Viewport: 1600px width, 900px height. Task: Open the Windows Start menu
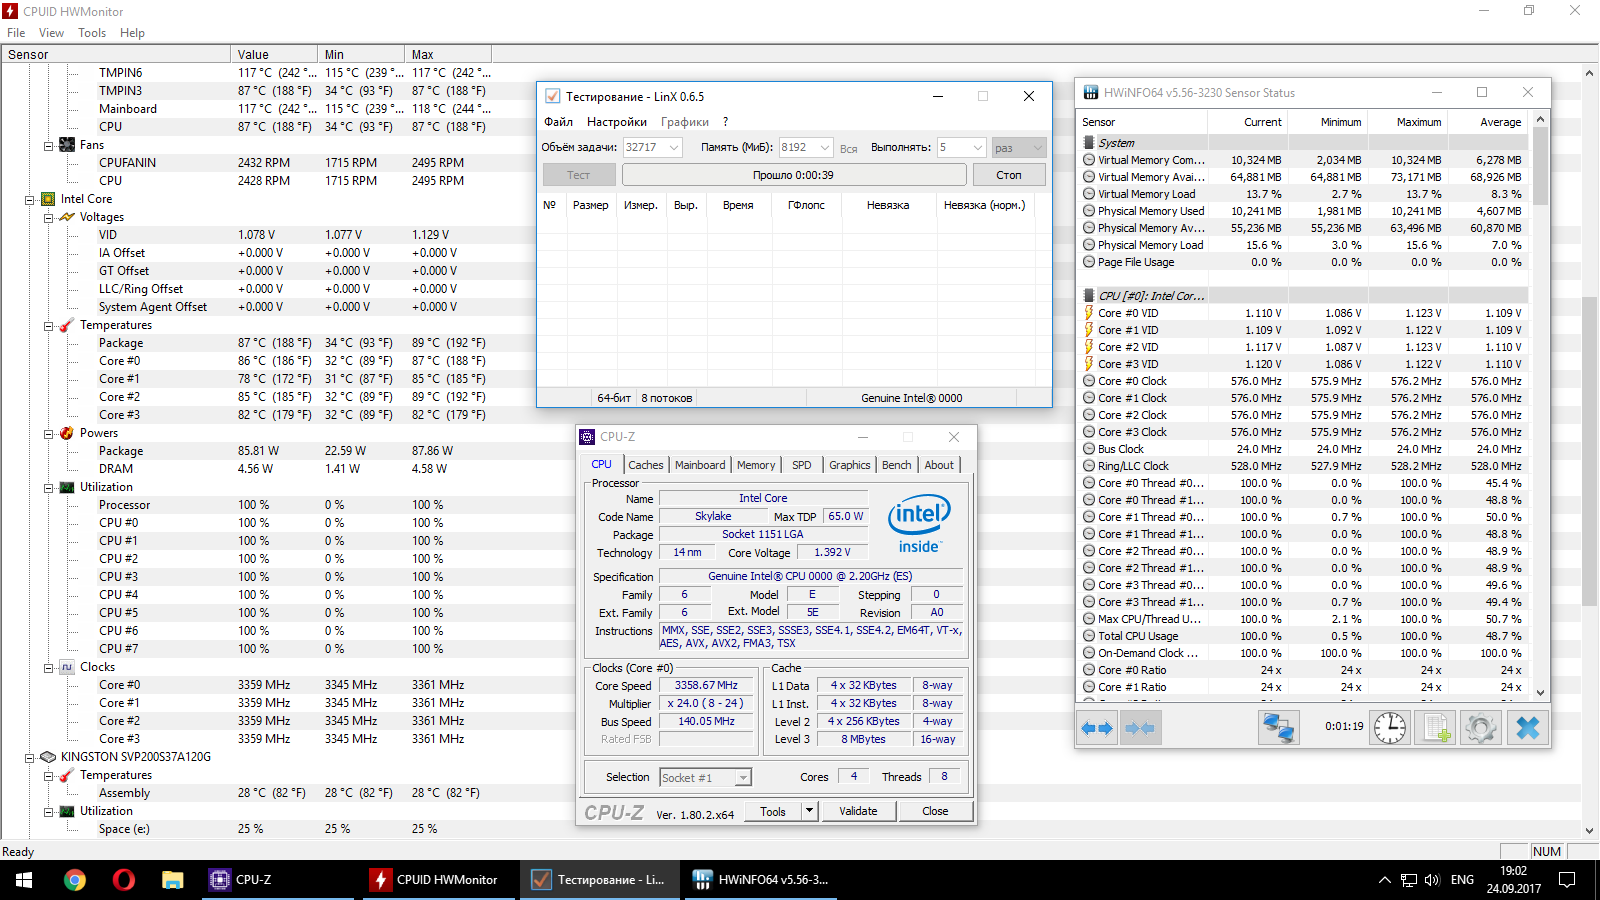point(24,880)
